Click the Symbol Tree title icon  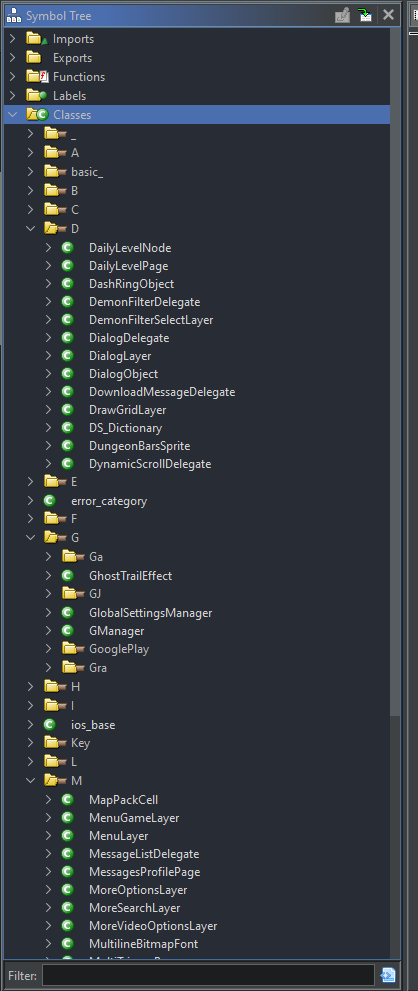[x=13, y=15]
